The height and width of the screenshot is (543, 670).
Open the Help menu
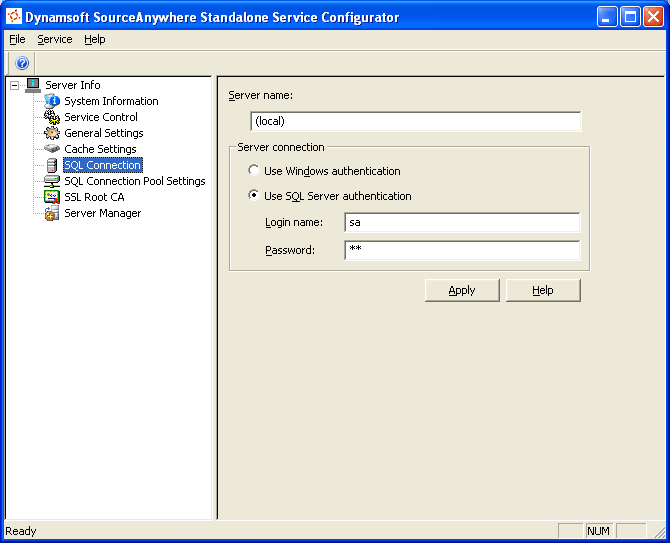tap(94, 39)
